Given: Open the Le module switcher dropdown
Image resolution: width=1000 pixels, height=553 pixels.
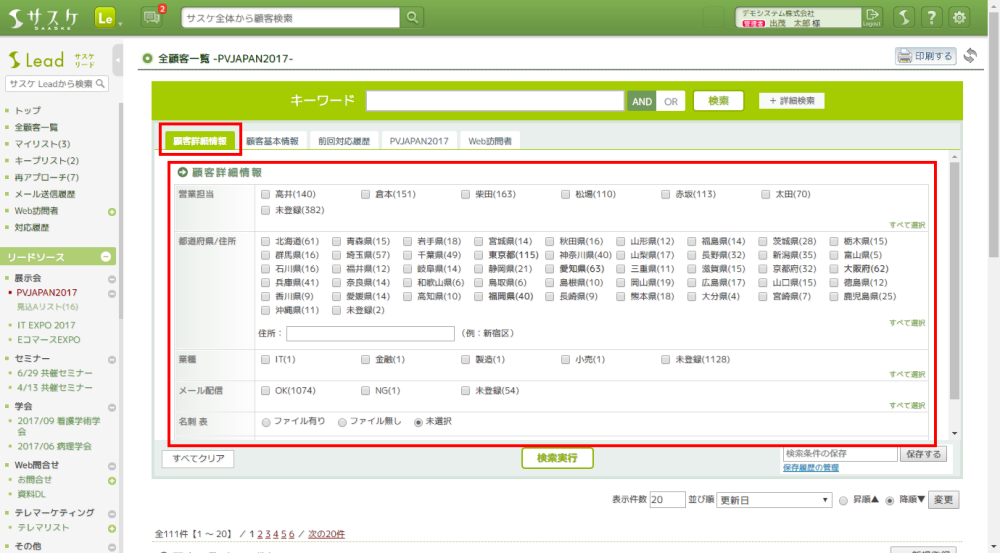Looking at the screenshot, I should pyautogui.click(x=108, y=18).
